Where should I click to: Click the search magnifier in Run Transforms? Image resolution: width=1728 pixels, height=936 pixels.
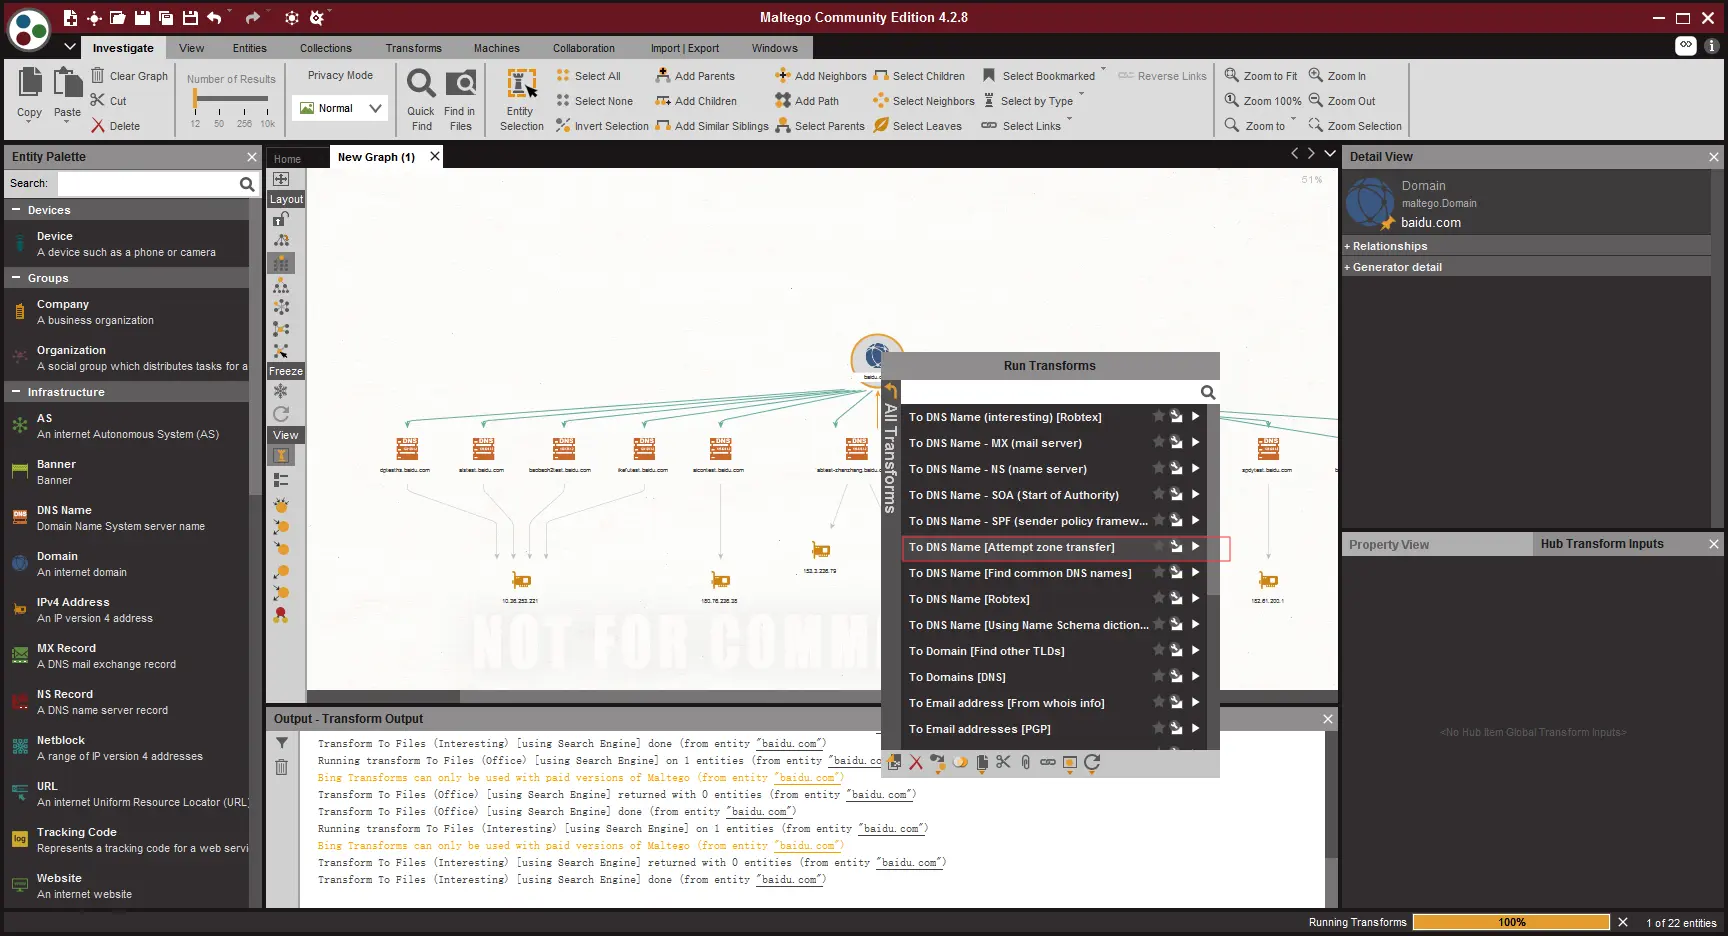(1208, 393)
